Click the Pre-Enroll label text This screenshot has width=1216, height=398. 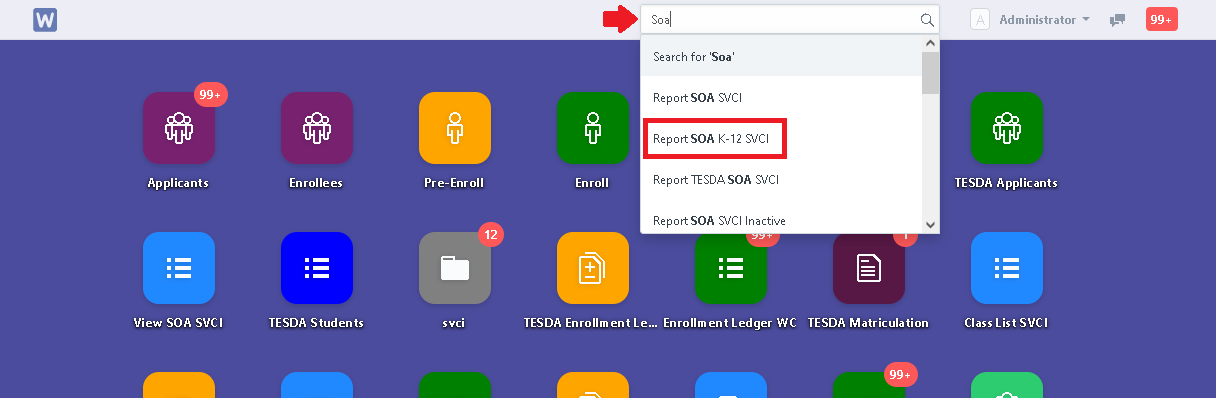(x=454, y=183)
